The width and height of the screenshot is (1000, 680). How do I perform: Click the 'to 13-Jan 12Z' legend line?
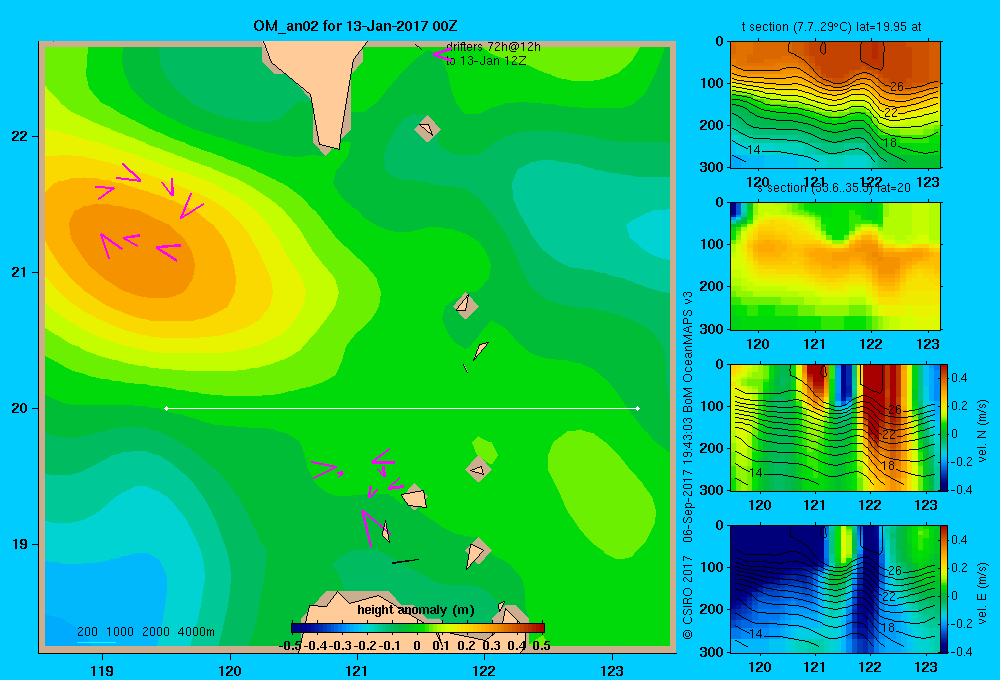point(486,61)
